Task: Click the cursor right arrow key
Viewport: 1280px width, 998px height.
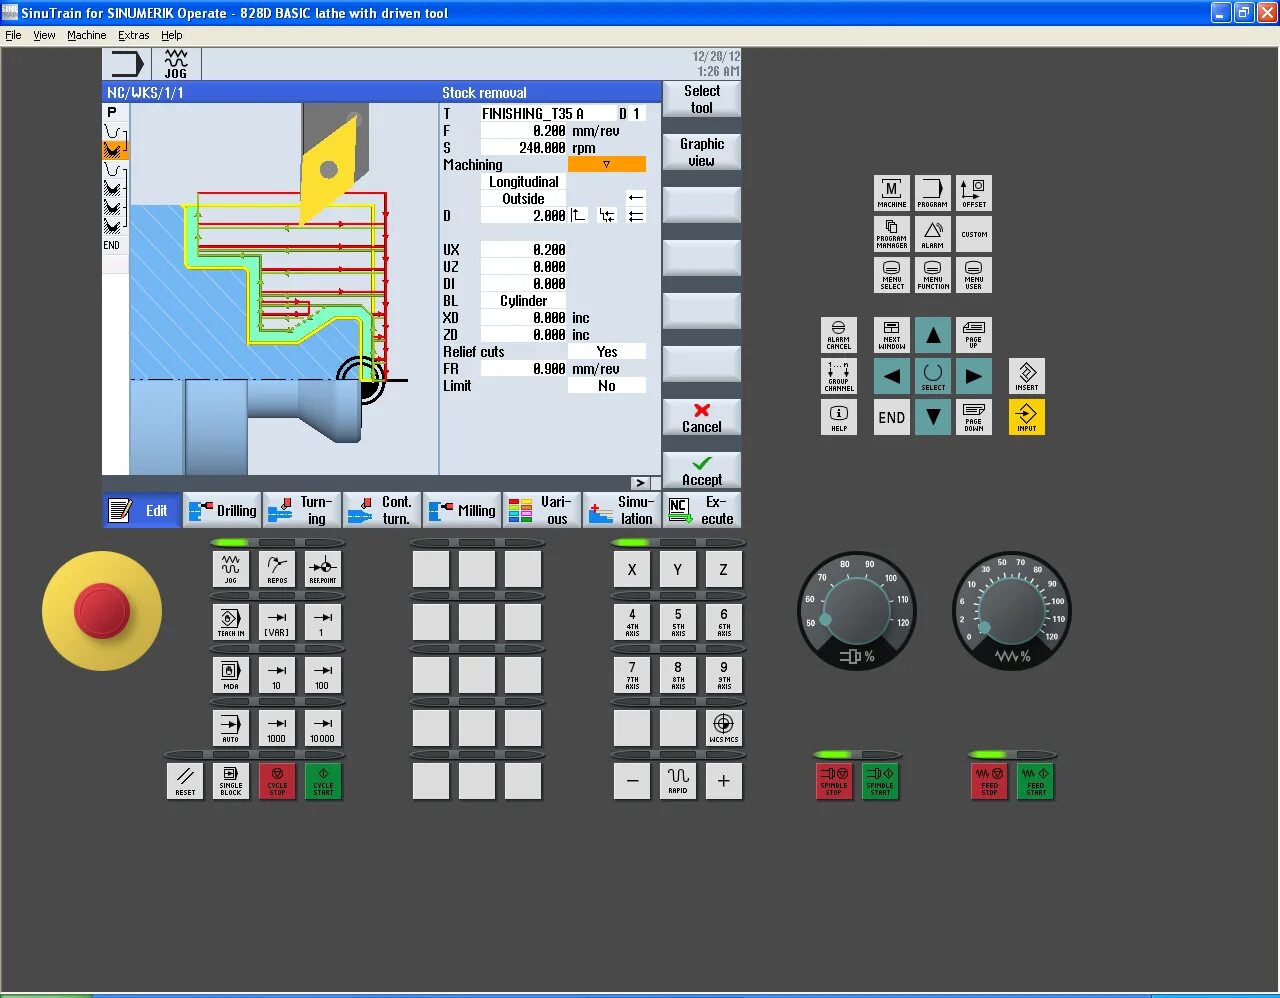Action: tap(974, 376)
